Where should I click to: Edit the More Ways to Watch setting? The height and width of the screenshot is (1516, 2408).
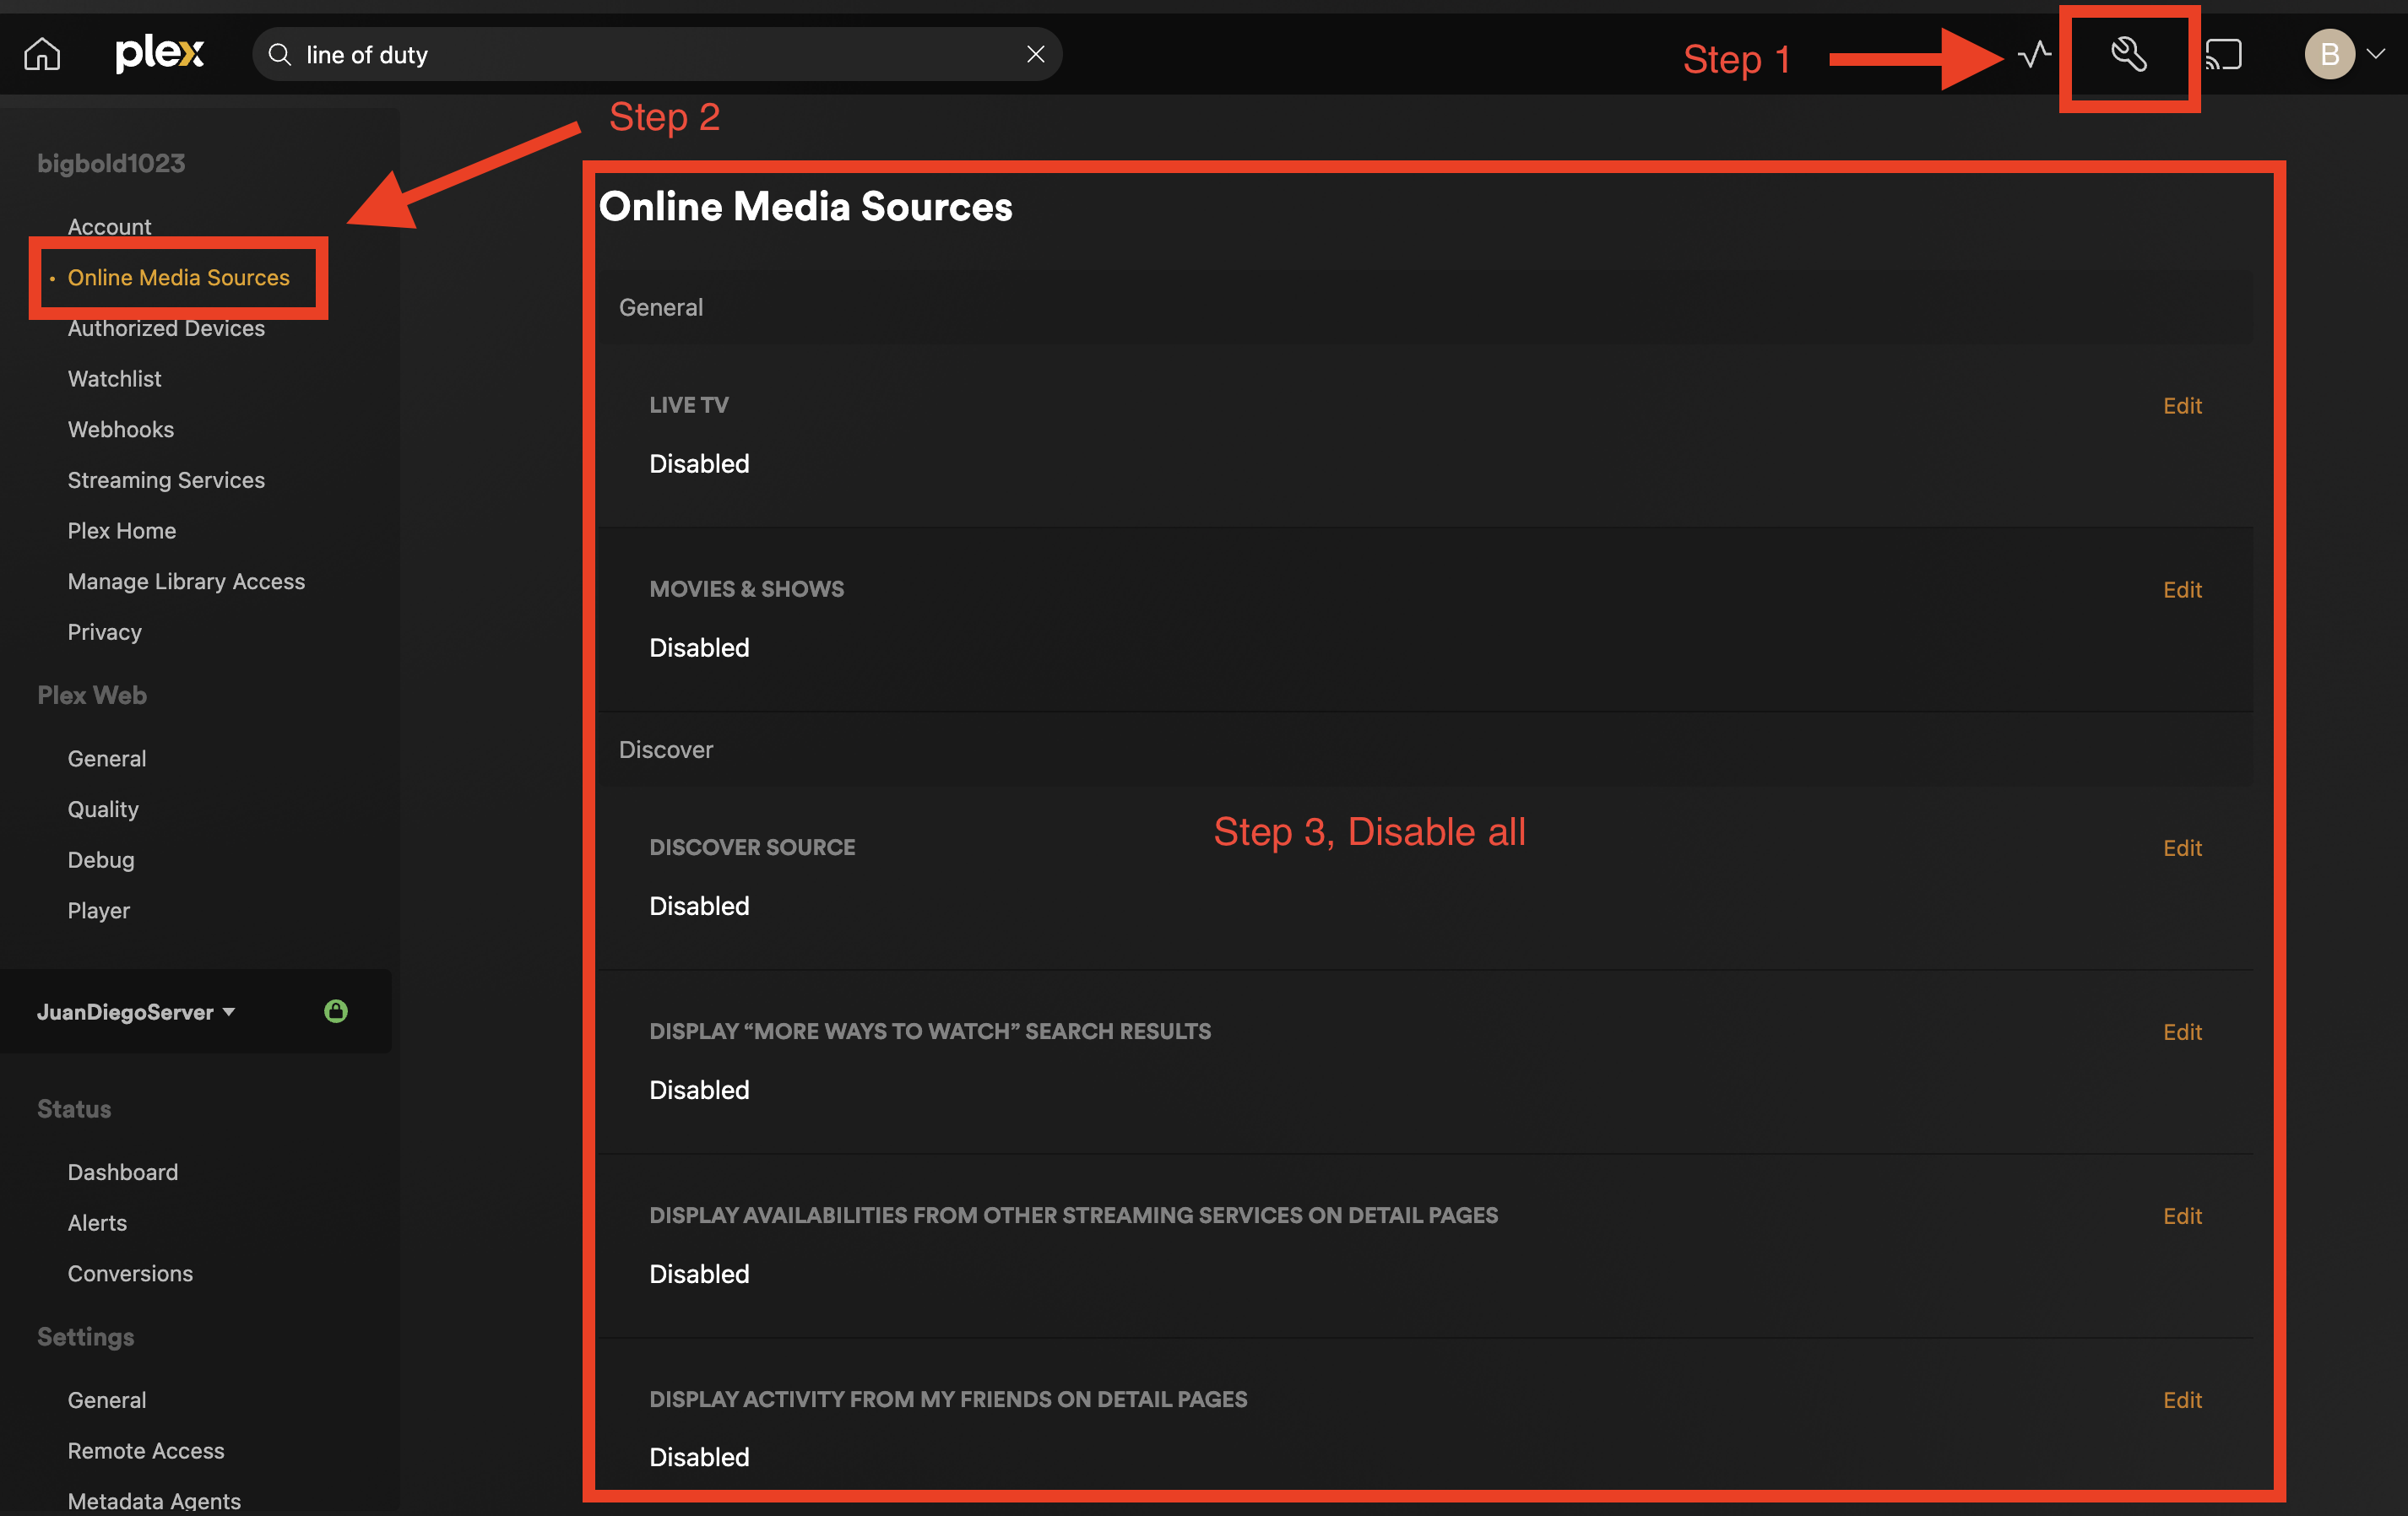coord(2182,1031)
